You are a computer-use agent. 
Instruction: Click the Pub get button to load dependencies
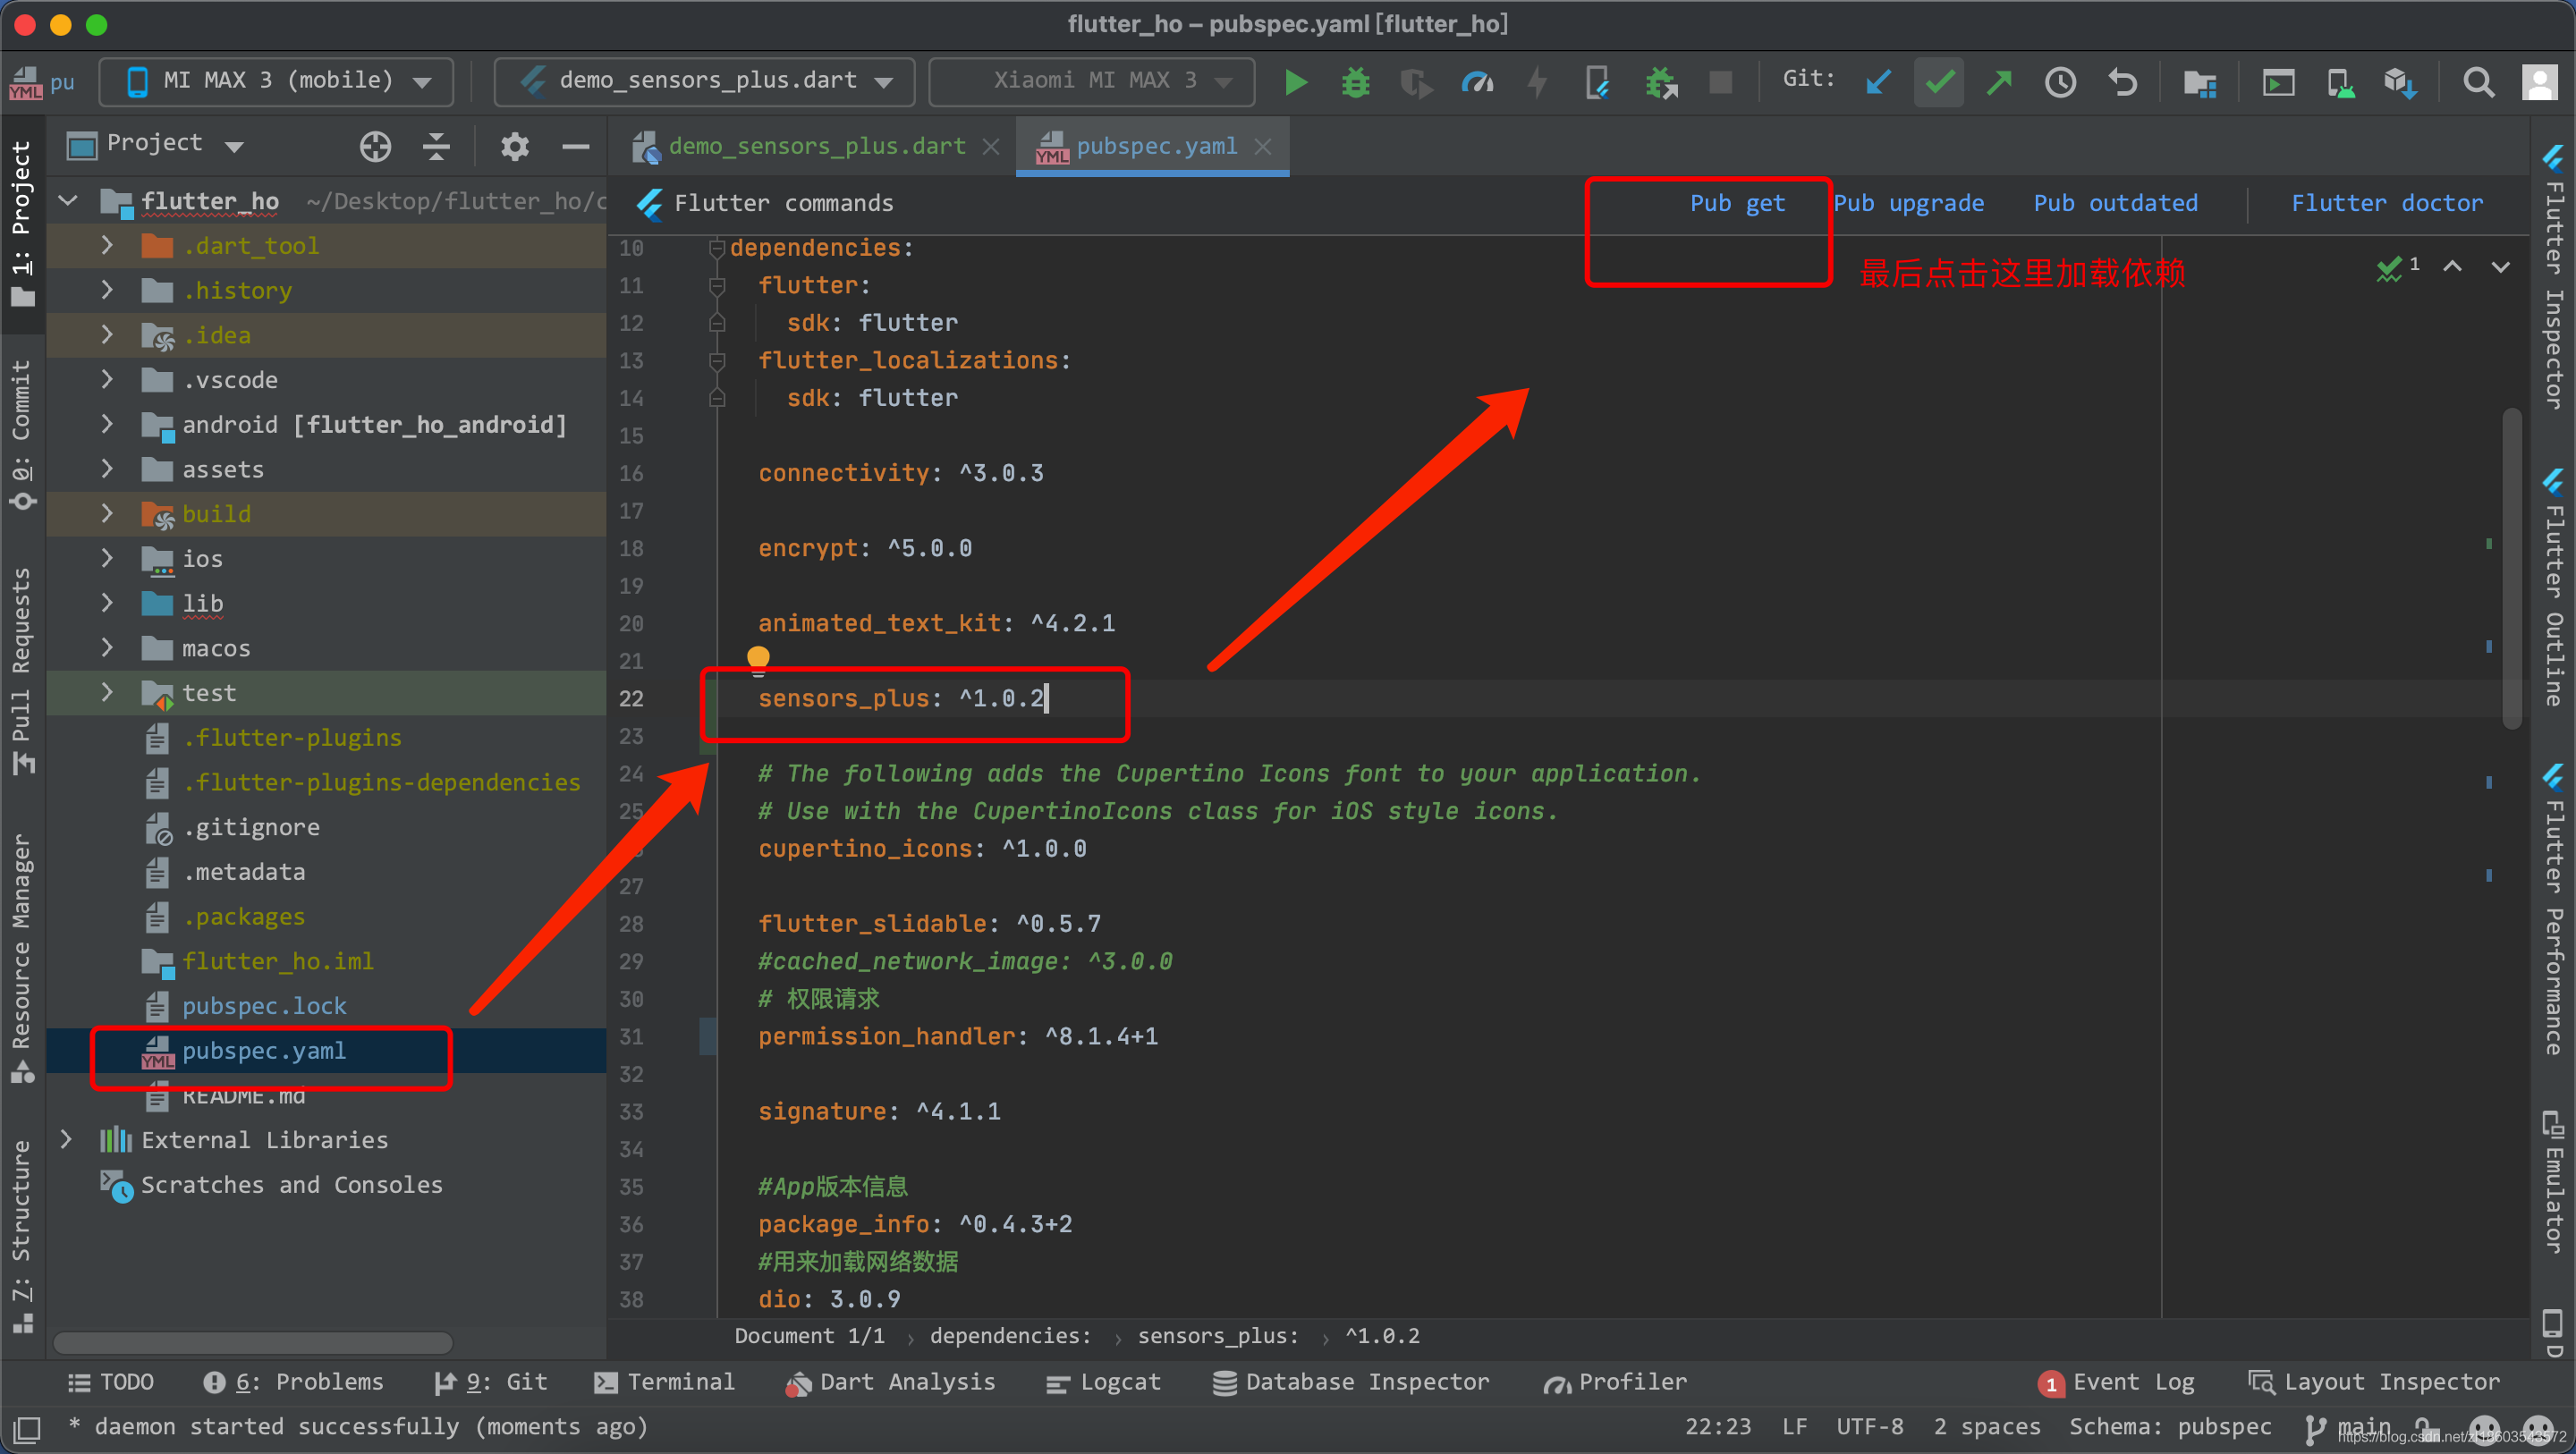pyautogui.click(x=1733, y=203)
